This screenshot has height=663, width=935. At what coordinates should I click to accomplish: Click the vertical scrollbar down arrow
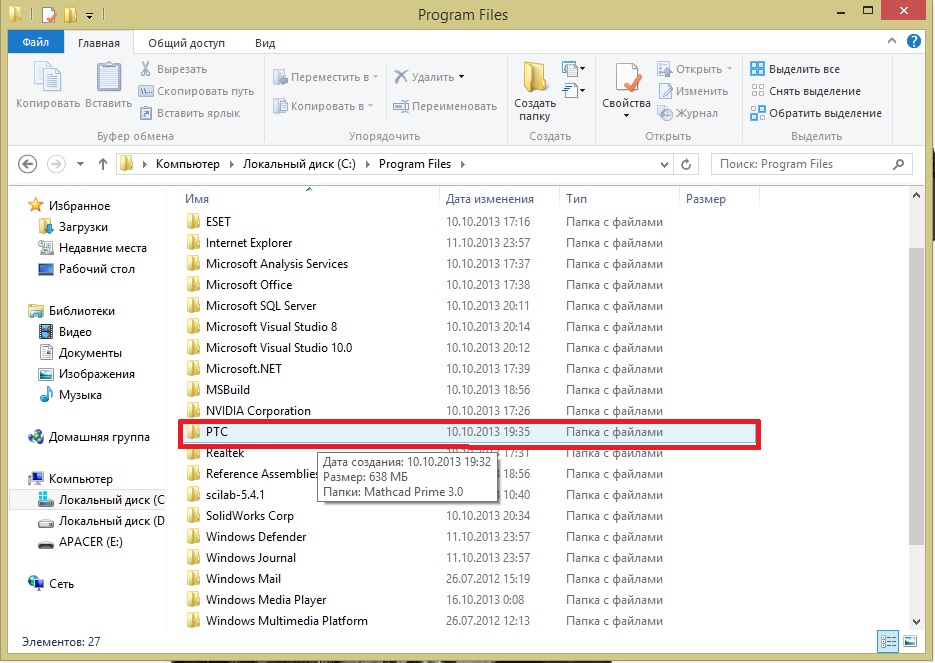(917, 621)
